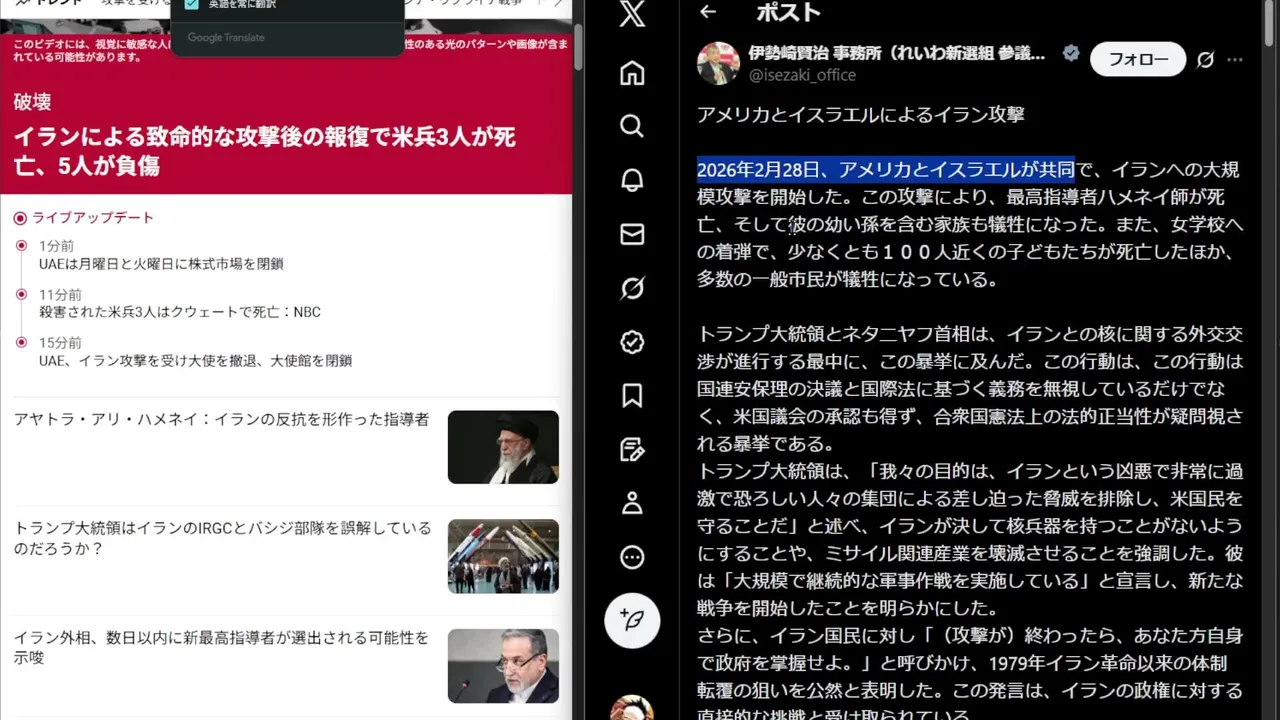Open Profile person icon in X sidebar

pos(632,503)
